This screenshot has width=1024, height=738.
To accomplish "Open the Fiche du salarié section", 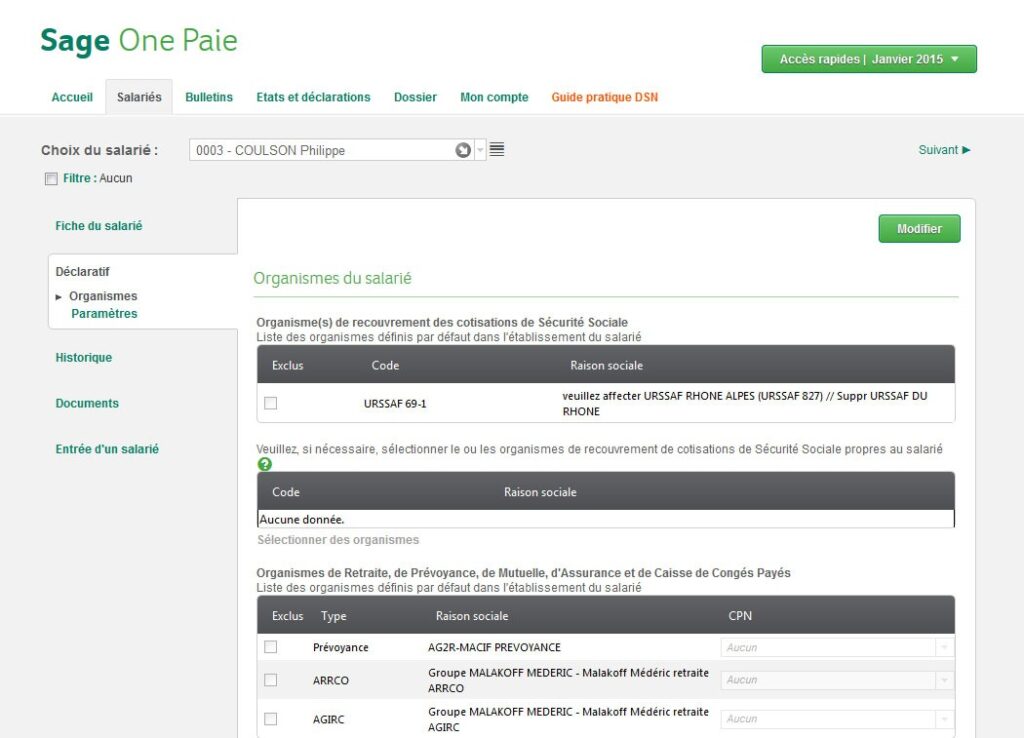I will [x=99, y=226].
